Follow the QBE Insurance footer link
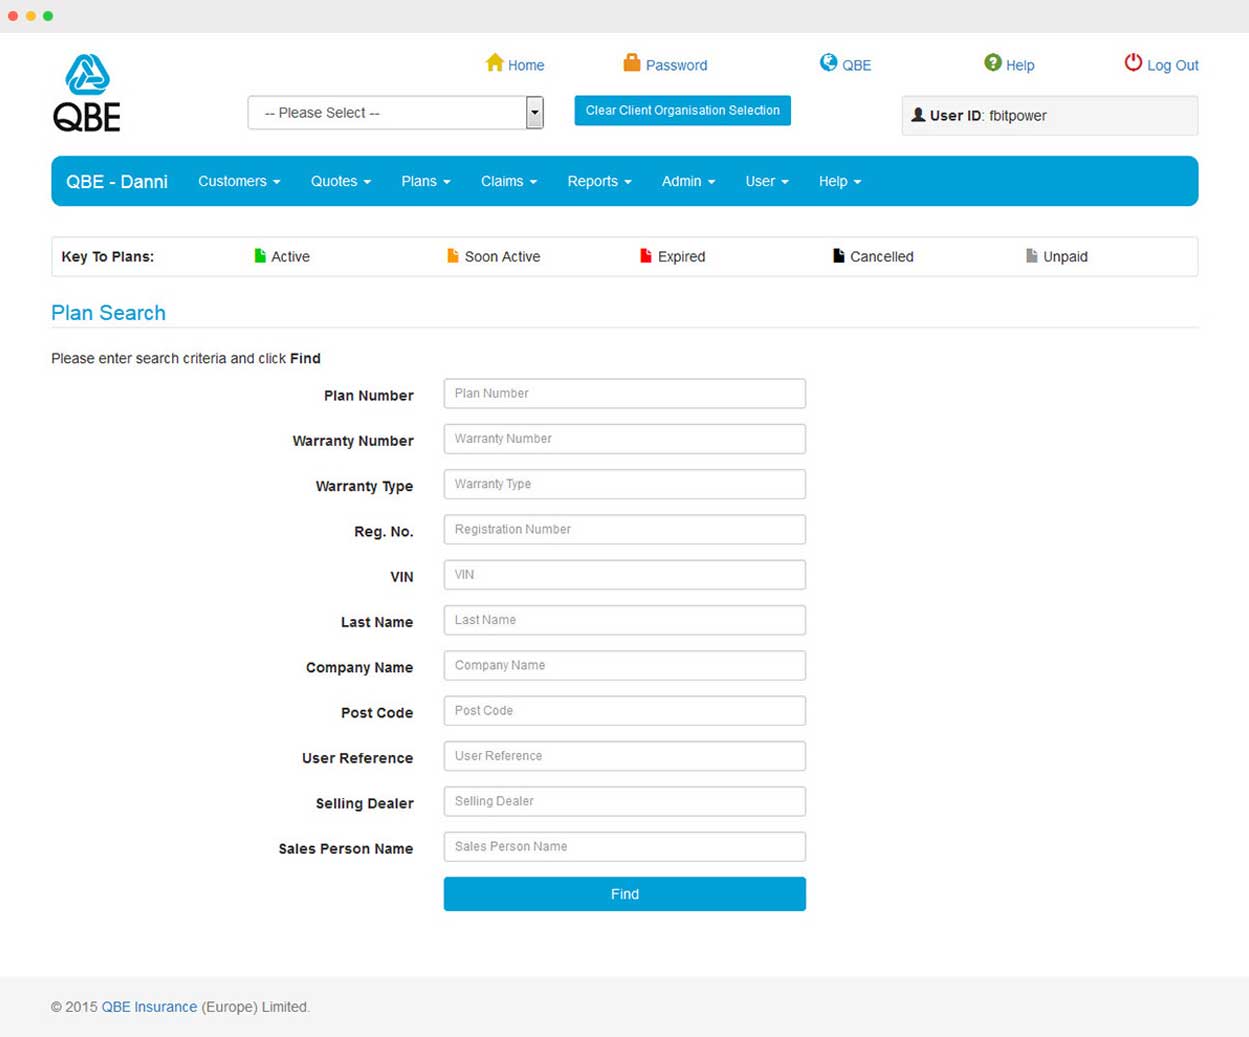Viewport: 1249px width, 1037px height. (149, 1007)
